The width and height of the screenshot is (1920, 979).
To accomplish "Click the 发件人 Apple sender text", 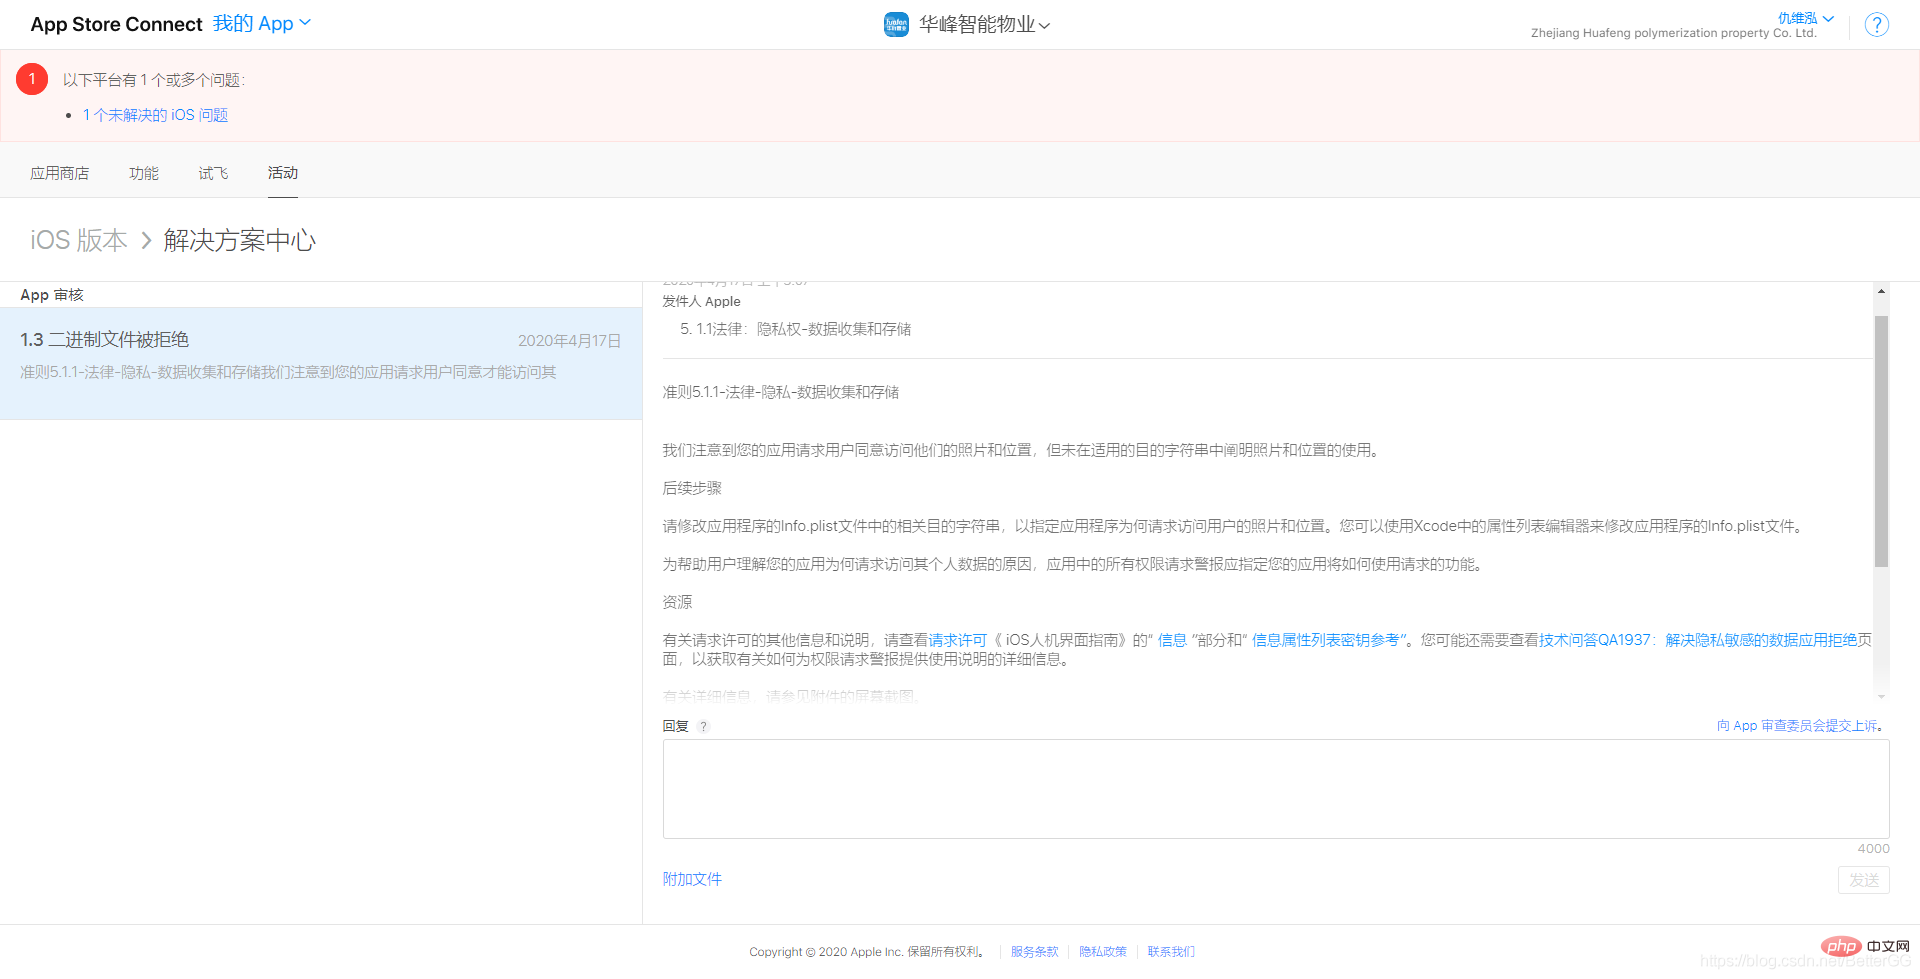I will [x=701, y=301].
